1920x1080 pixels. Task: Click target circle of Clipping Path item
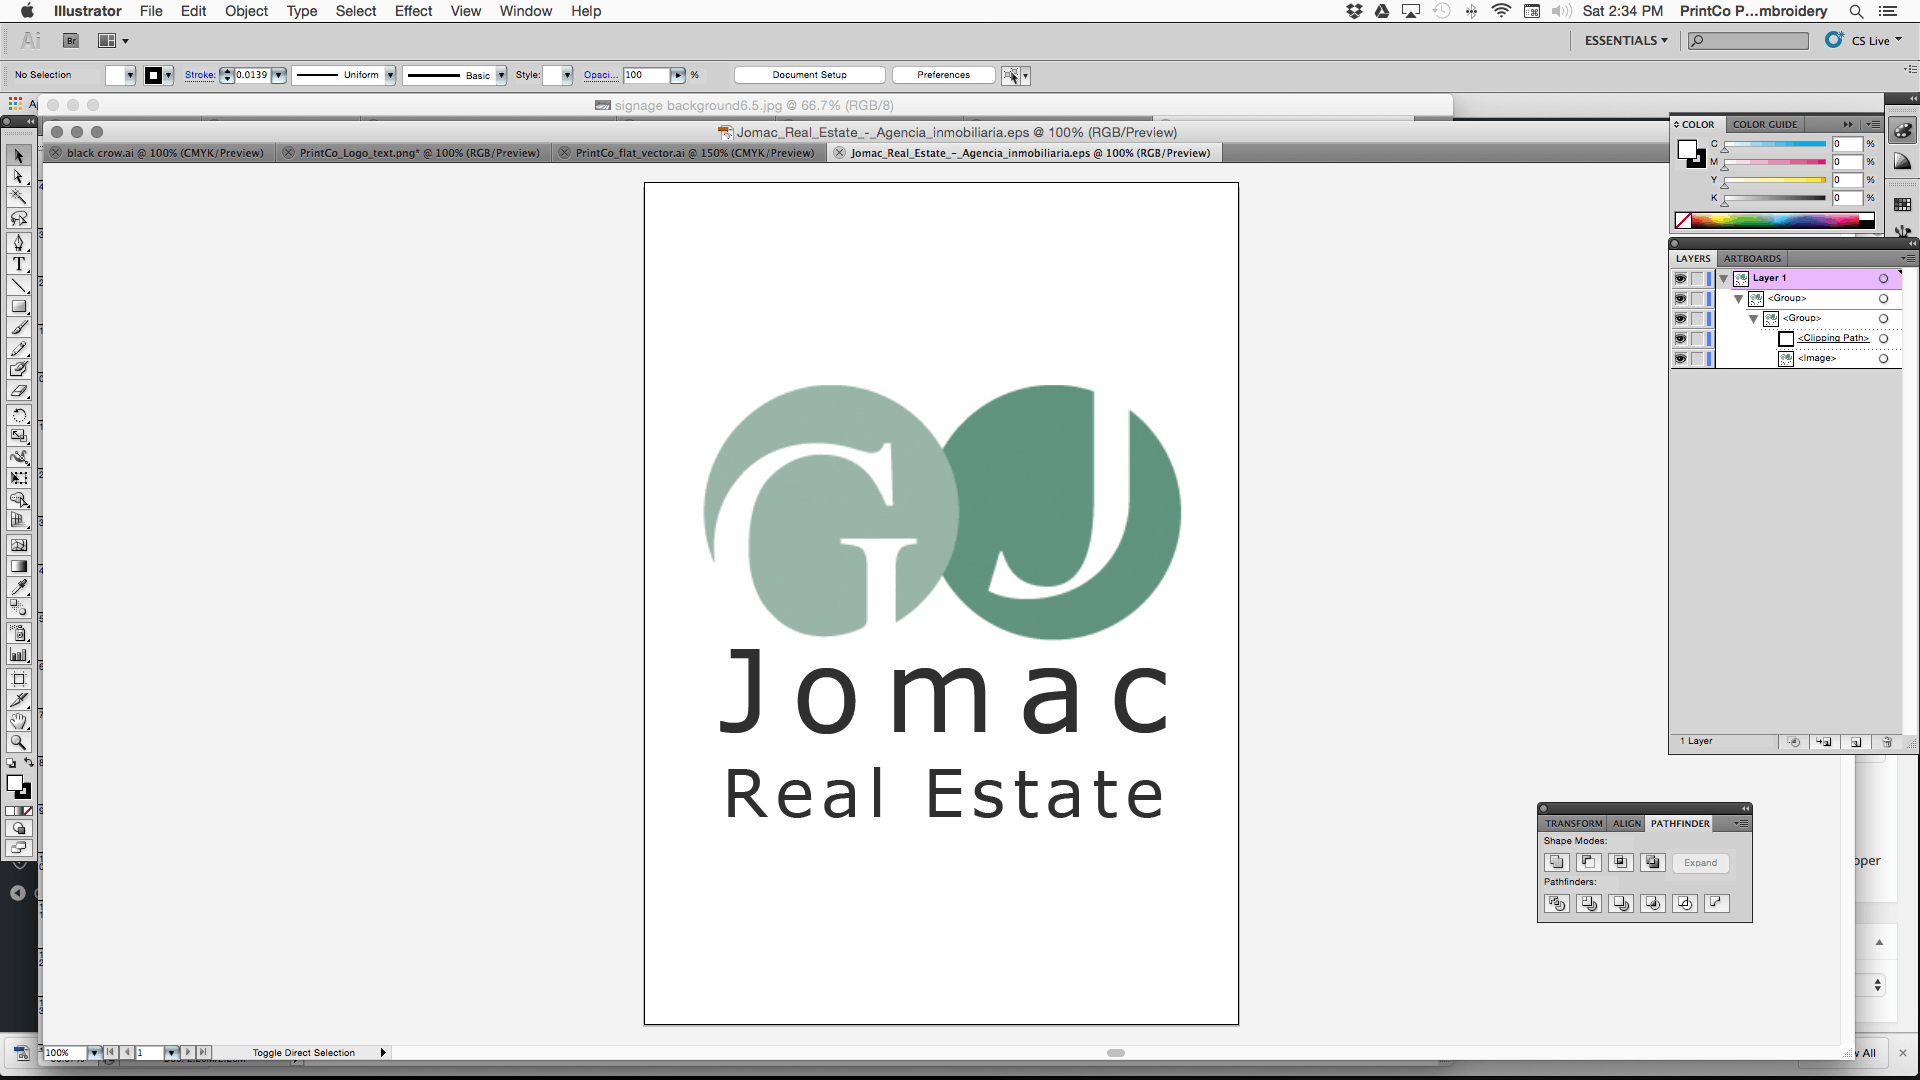point(1883,339)
